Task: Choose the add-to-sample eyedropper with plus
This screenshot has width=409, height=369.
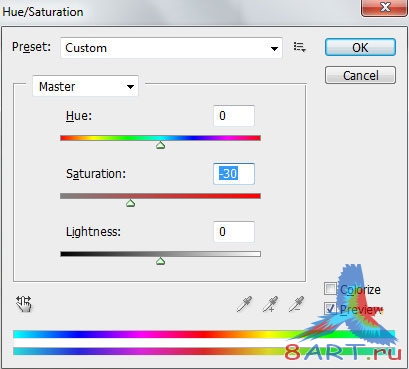Action: pyautogui.click(x=270, y=304)
